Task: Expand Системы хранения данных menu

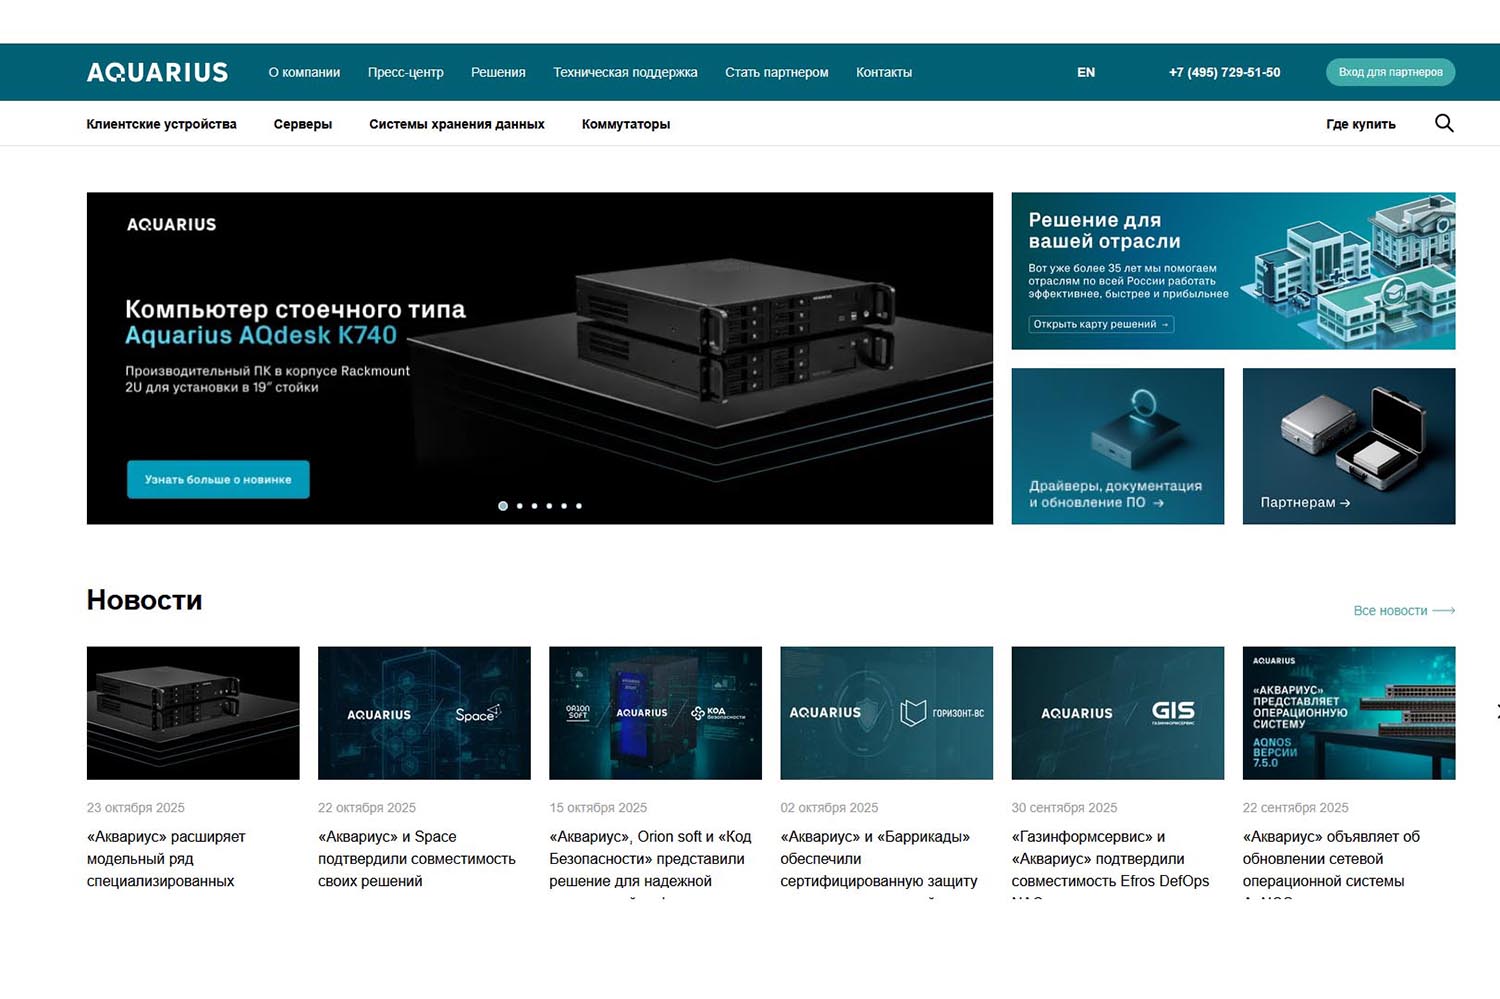Action: click(x=456, y=124)
